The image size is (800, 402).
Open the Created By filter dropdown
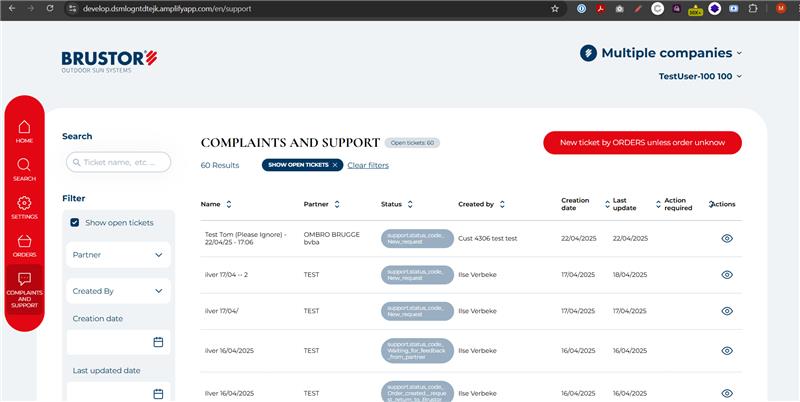(118, 291)
